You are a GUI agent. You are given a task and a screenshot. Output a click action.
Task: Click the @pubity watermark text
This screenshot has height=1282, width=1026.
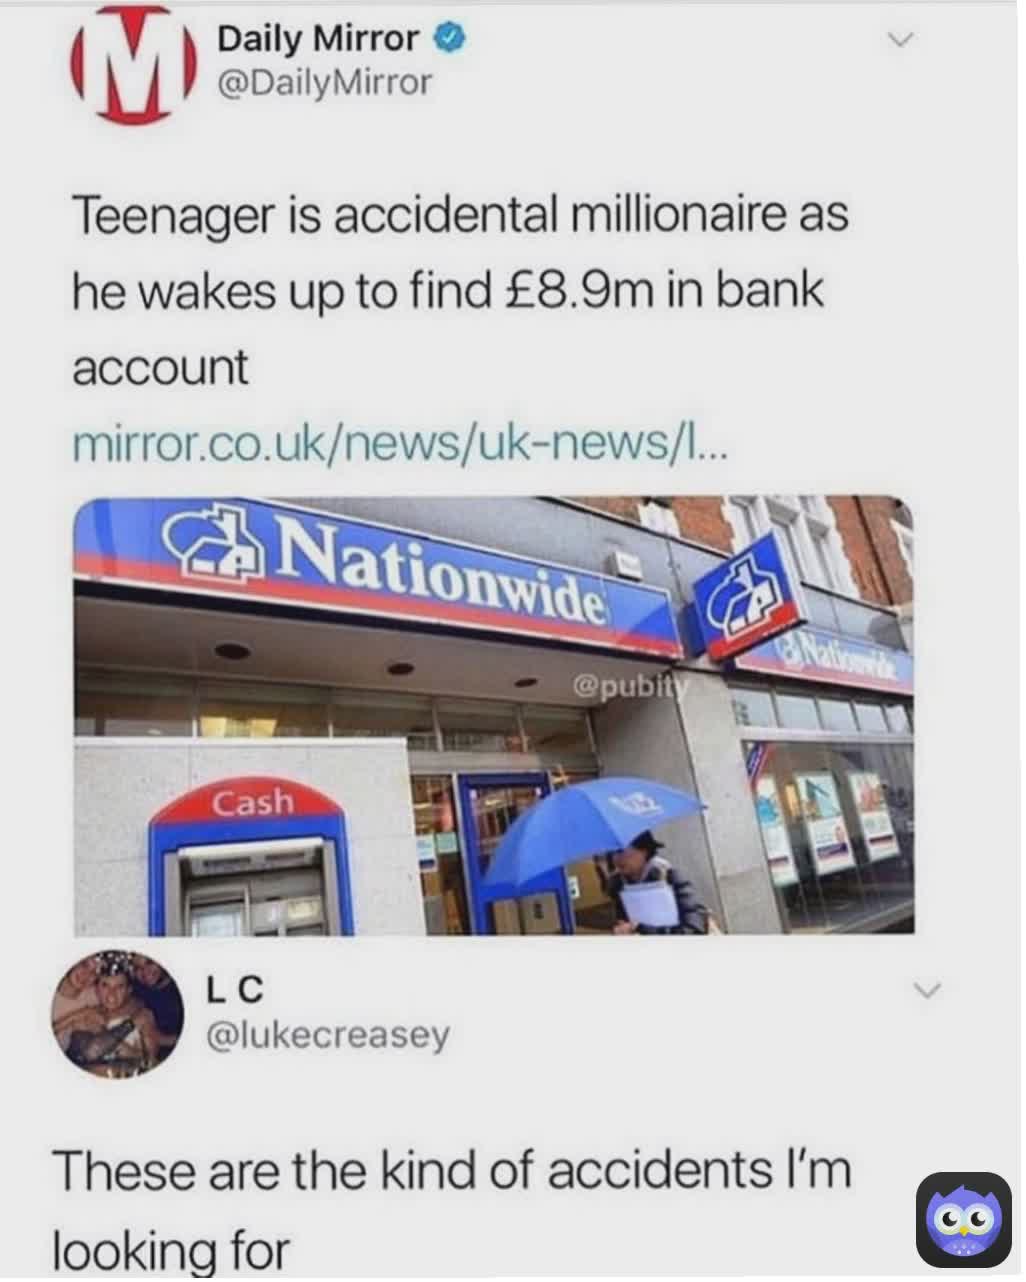[x=633, y=686]
